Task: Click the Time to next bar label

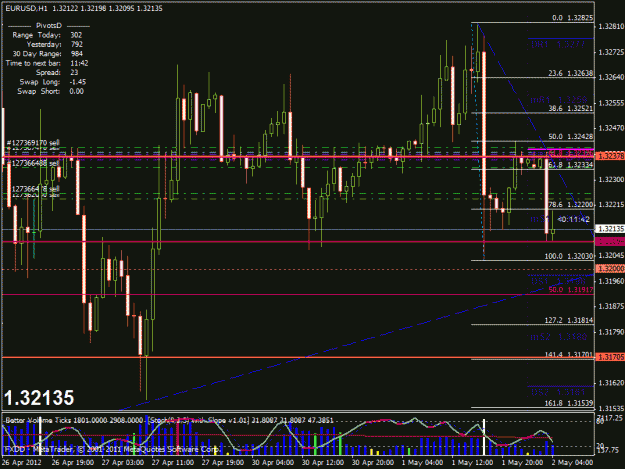Action: 33,63
